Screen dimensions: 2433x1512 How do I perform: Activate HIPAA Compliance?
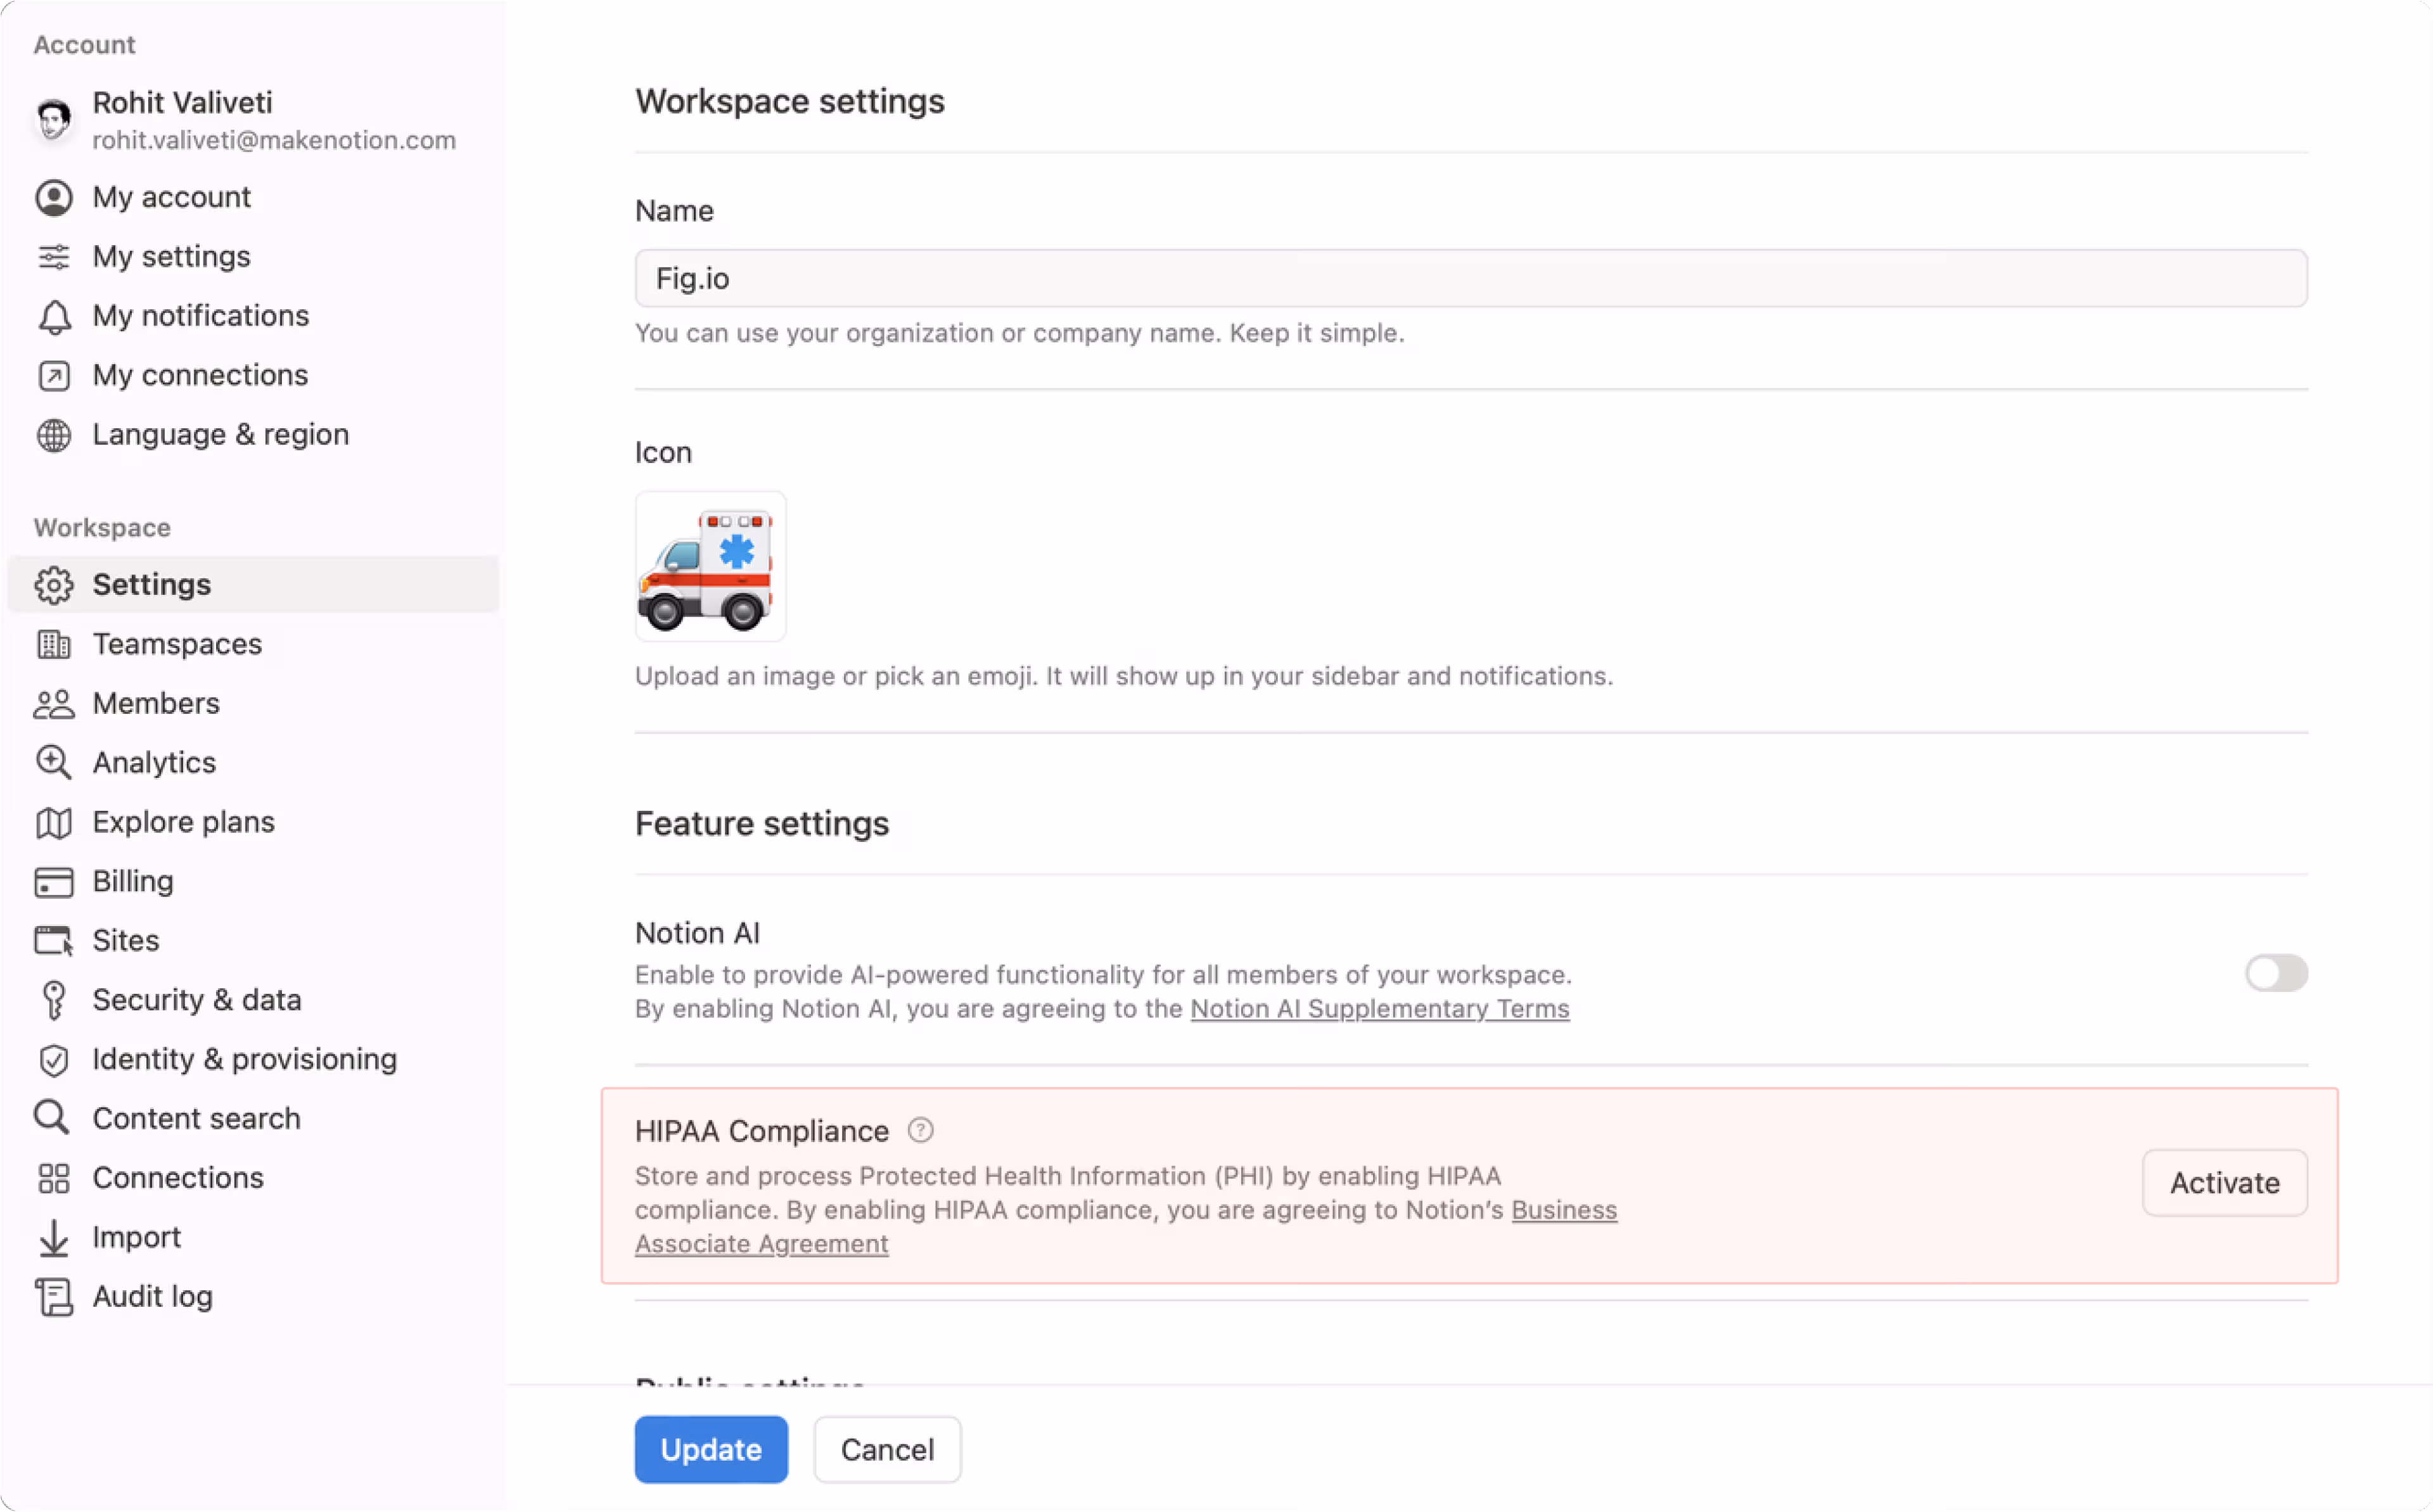pyautogui.click(x=2224, y=1182)
